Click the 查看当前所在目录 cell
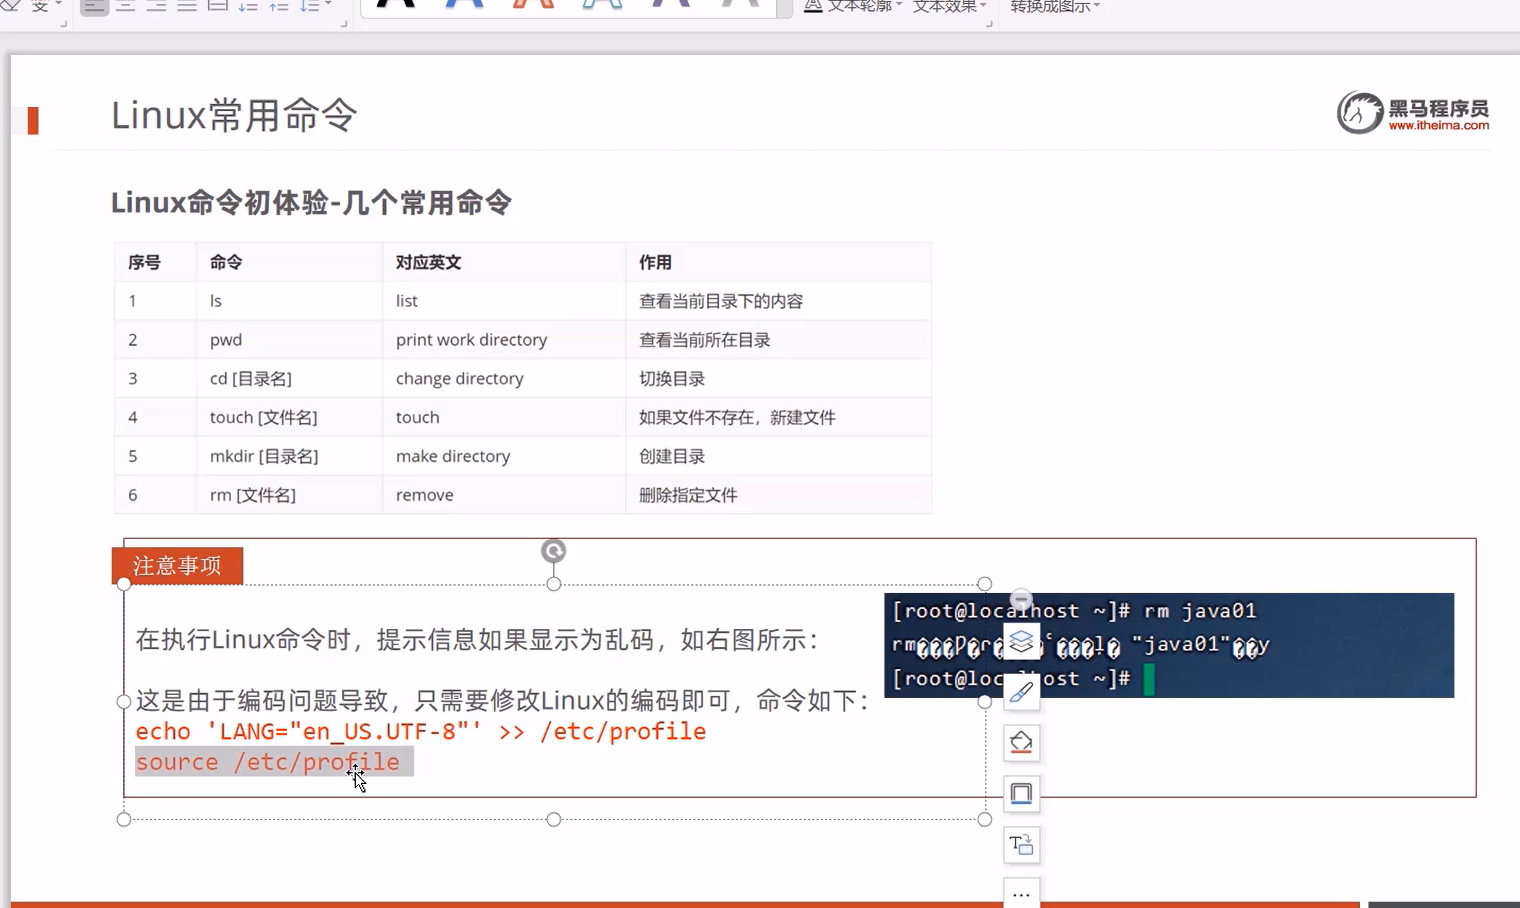The height and width of the screenshot is (908, 1520). (778, 340)
